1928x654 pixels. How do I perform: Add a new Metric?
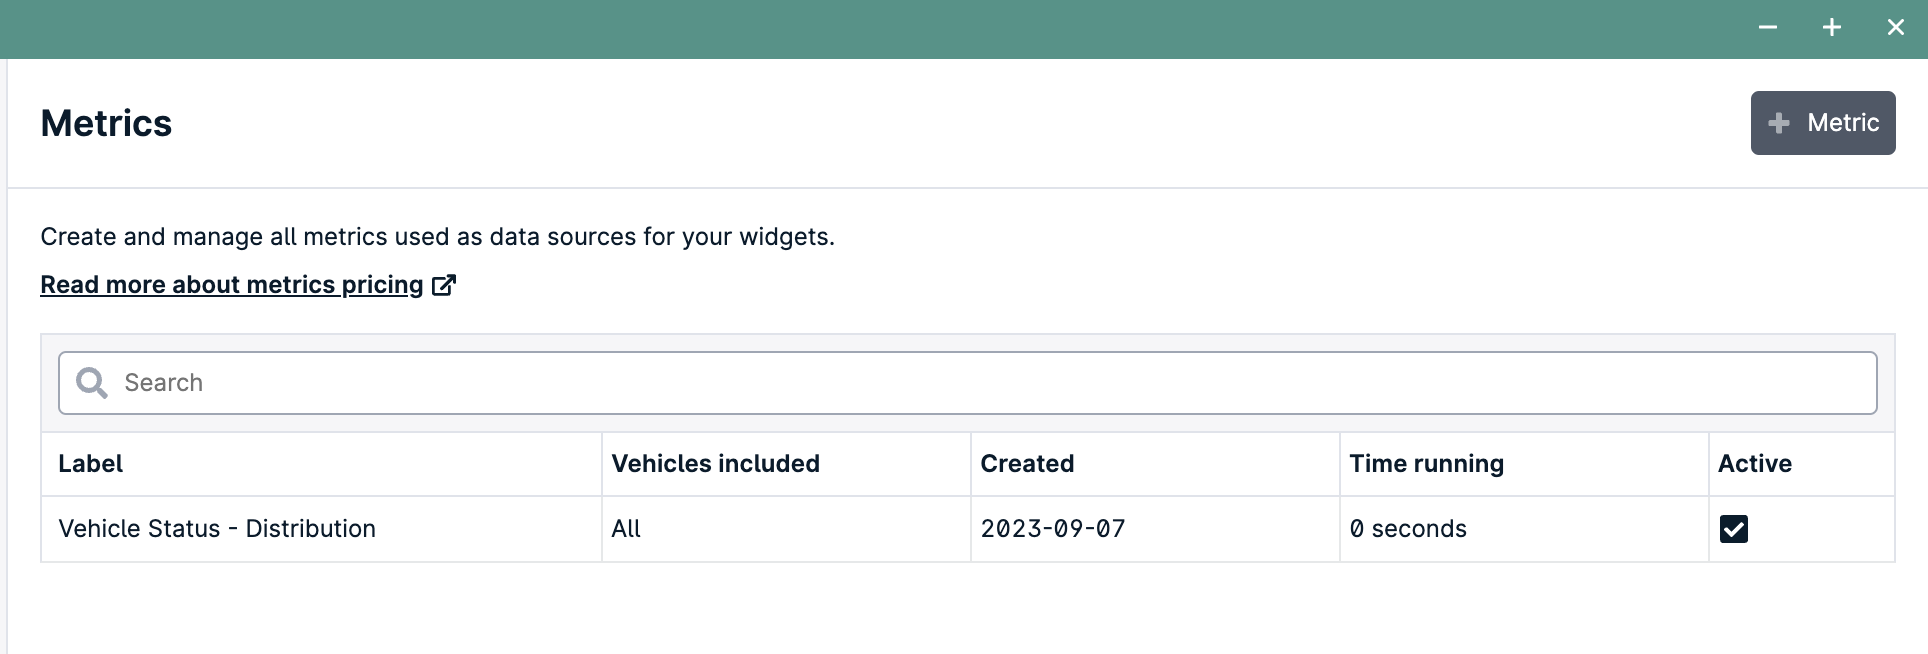click(1823, 123)
